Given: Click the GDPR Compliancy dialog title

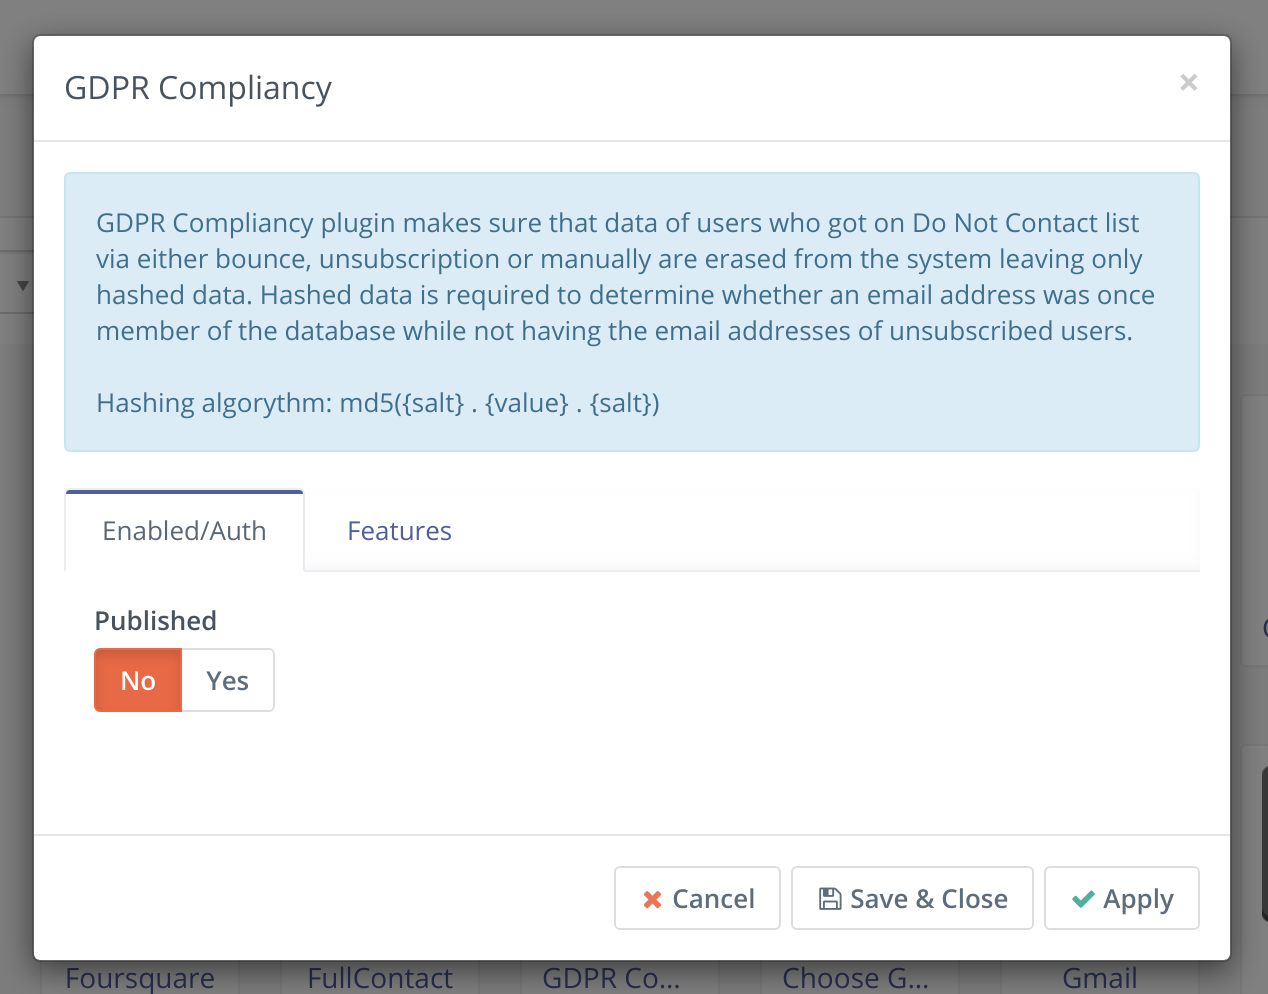Looking at the screenshot, I should [x=198, y=88].
